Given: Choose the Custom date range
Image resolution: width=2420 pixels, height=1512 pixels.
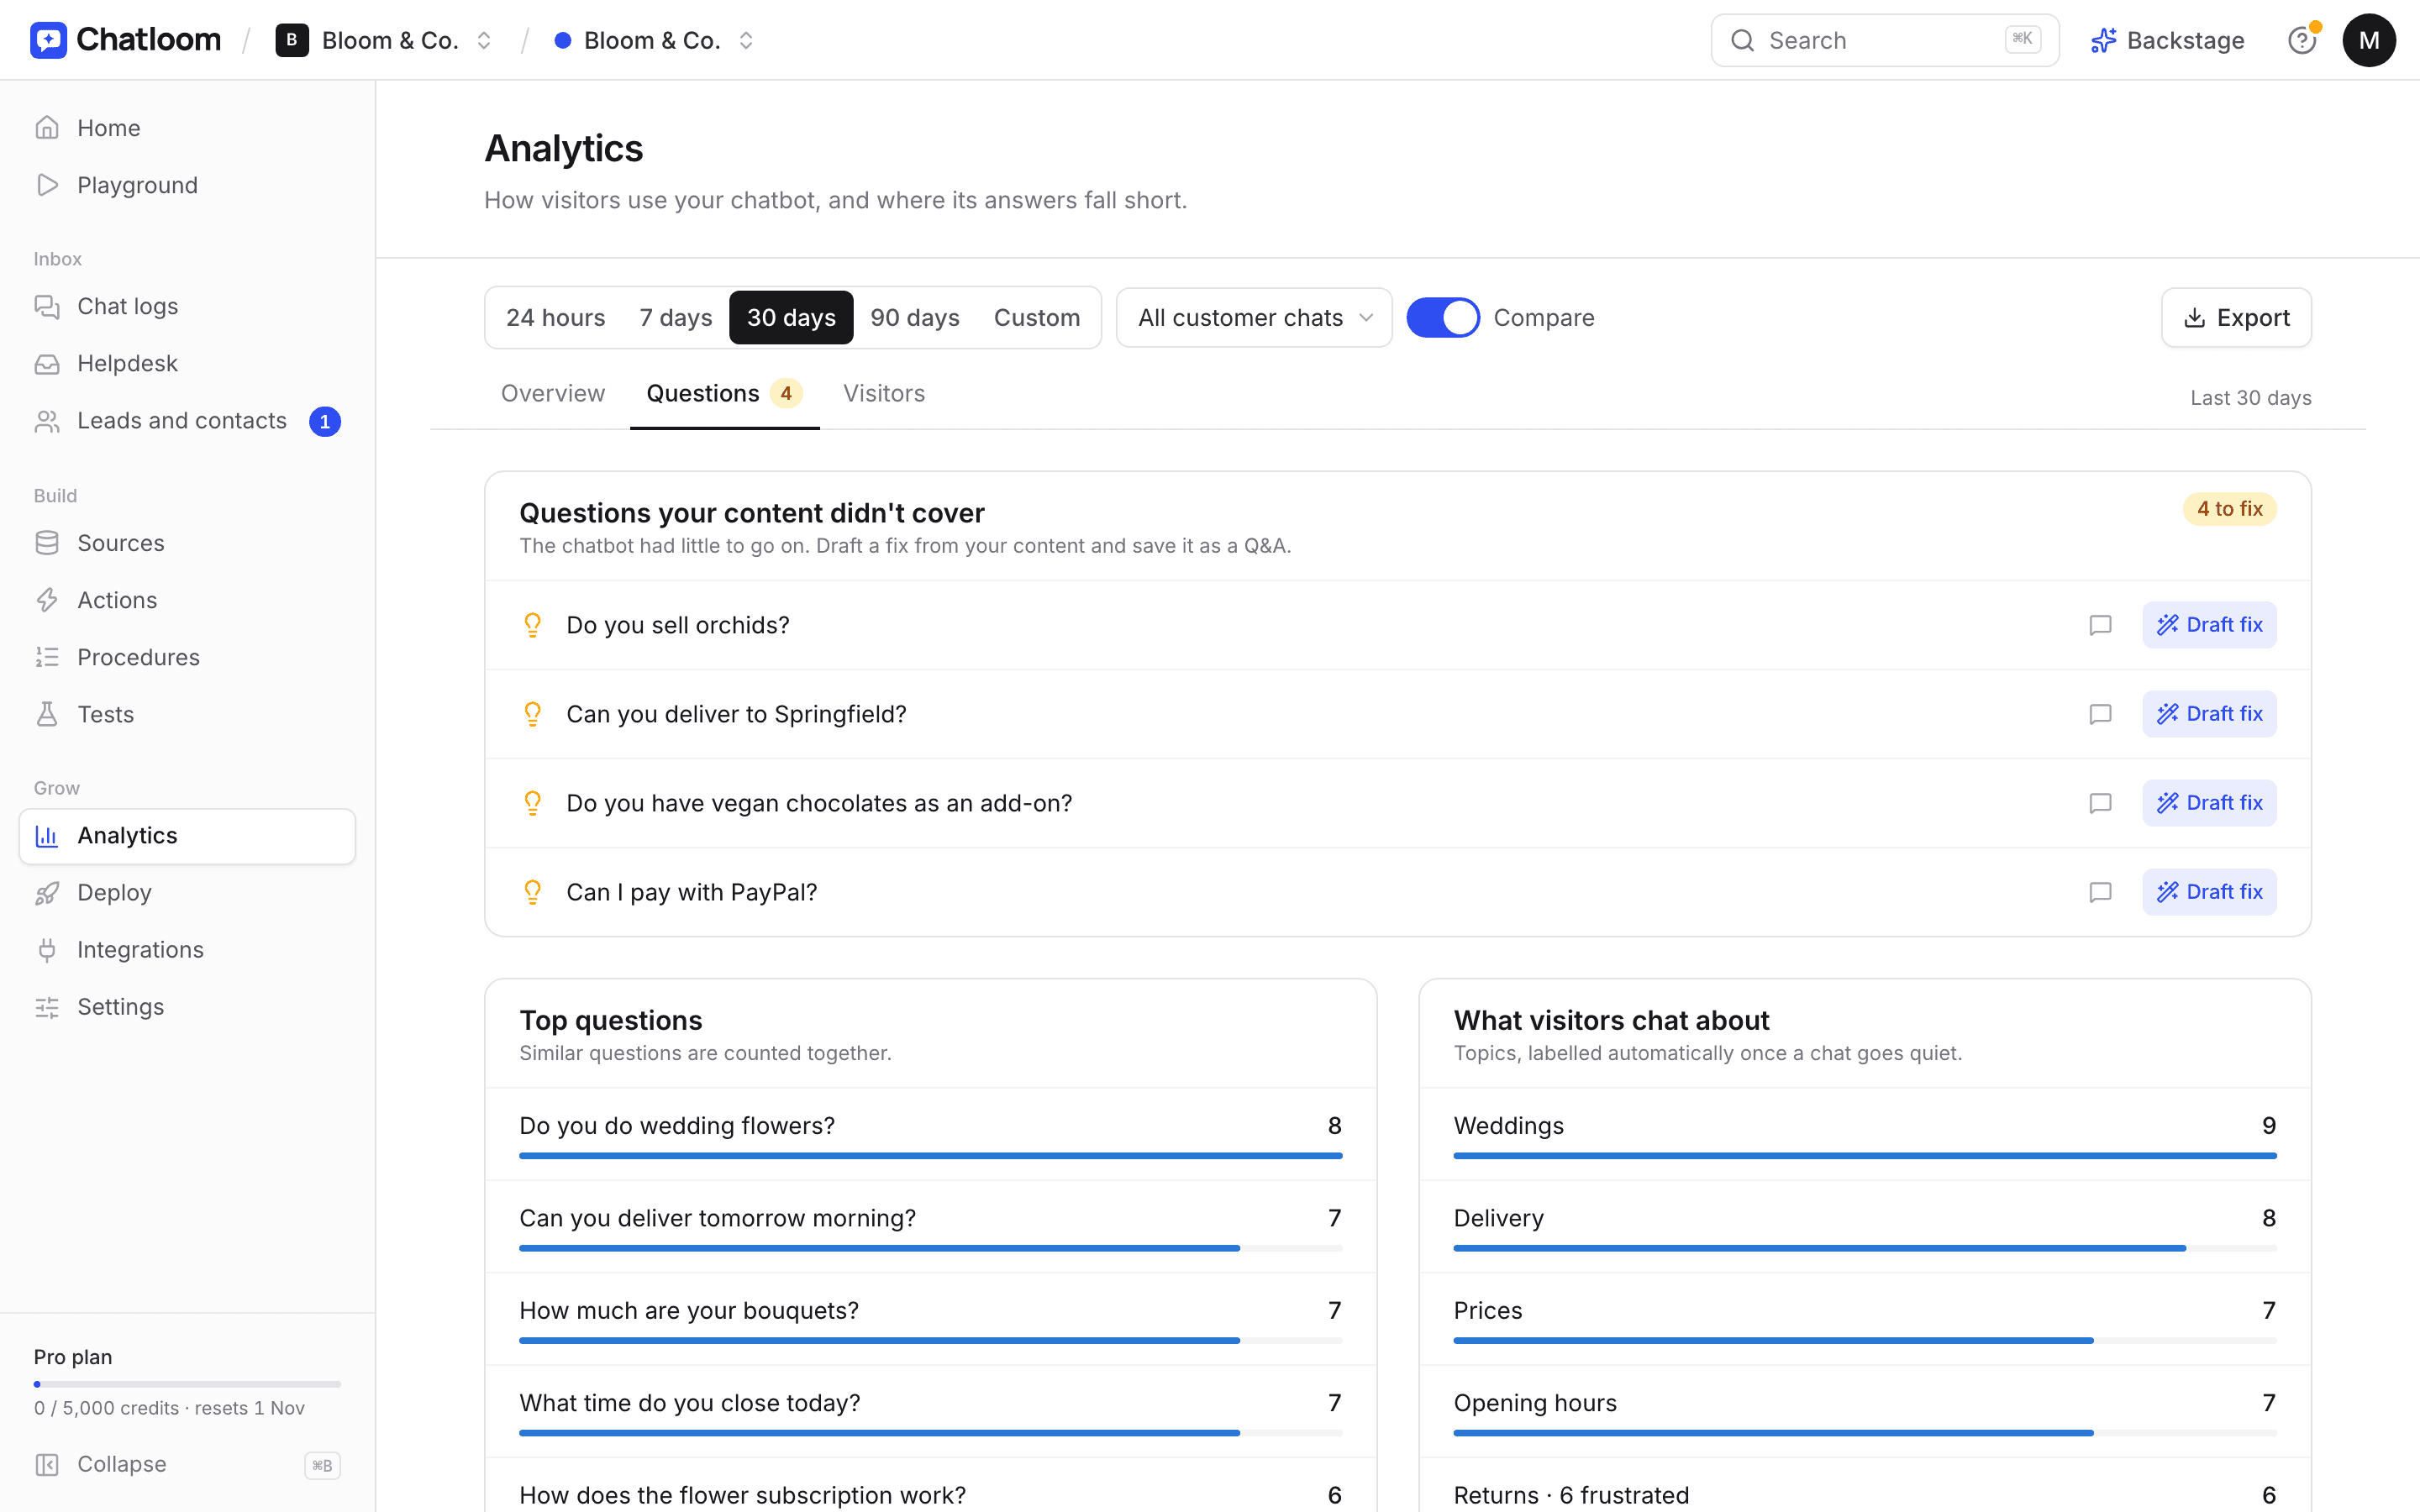Looking at the screenshot, I should click(1037, 318).
